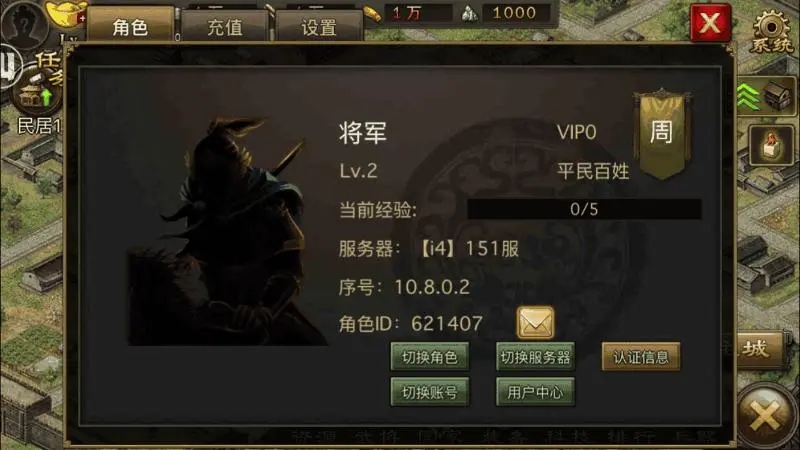Image resolution: width=800 pixels, height=450 pixels.
Task: Tap the 城 button on right
Action: coord(757,349)
